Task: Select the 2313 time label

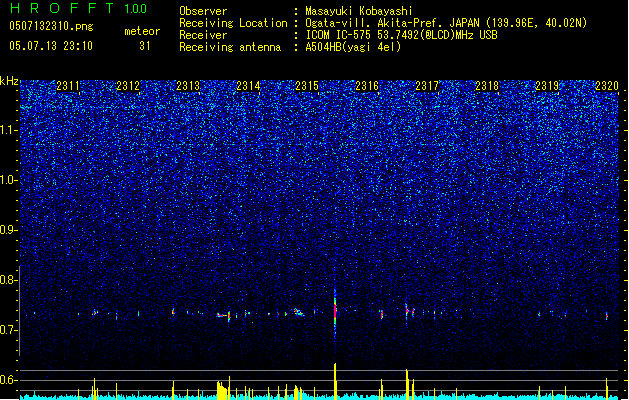Action: (x=188, y=86)
